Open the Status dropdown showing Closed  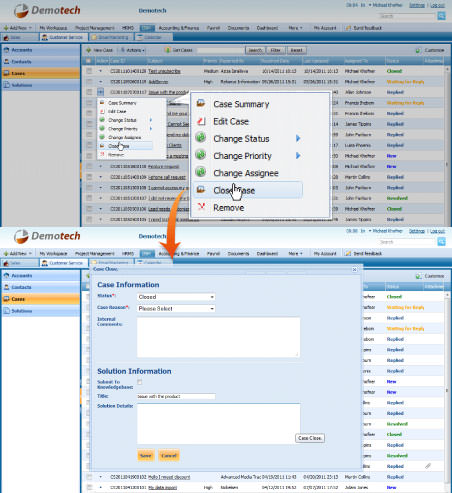pos(176,297)
